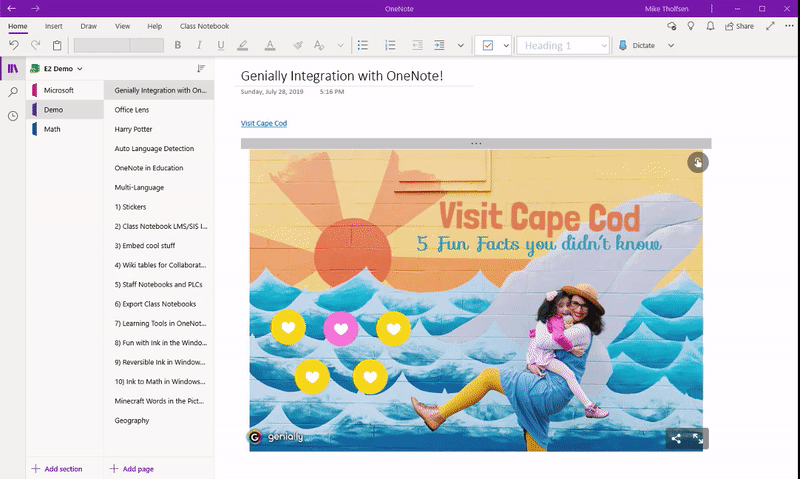
Task: Click the sort pages icon
Action: pyautogui.click(x=201, y=68)
